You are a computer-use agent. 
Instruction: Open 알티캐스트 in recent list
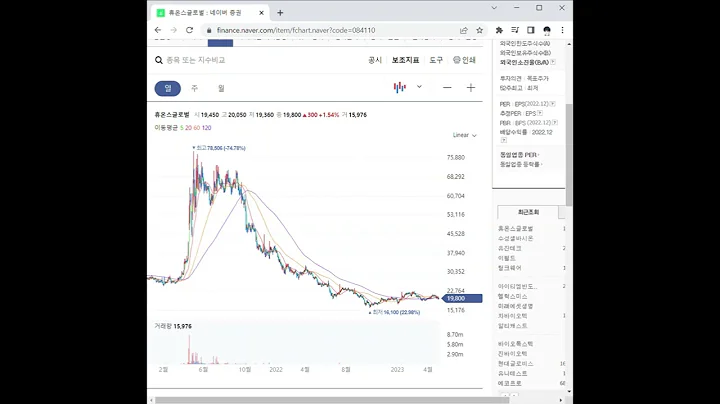click(512, 326)
